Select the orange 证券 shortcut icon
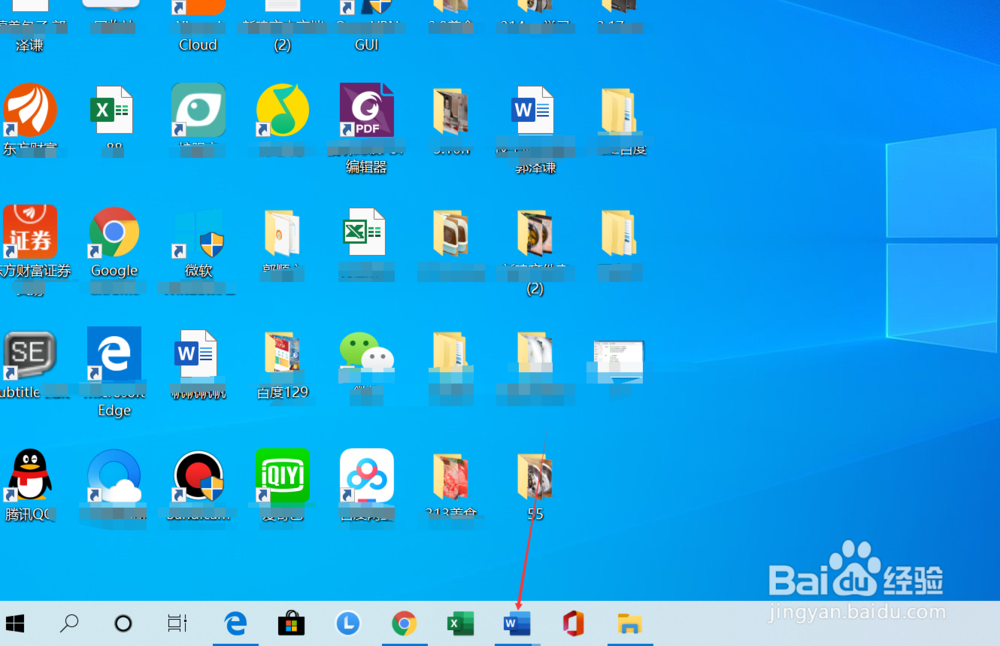Screen dimensions: 1000x646 click(x=29, y=232)
